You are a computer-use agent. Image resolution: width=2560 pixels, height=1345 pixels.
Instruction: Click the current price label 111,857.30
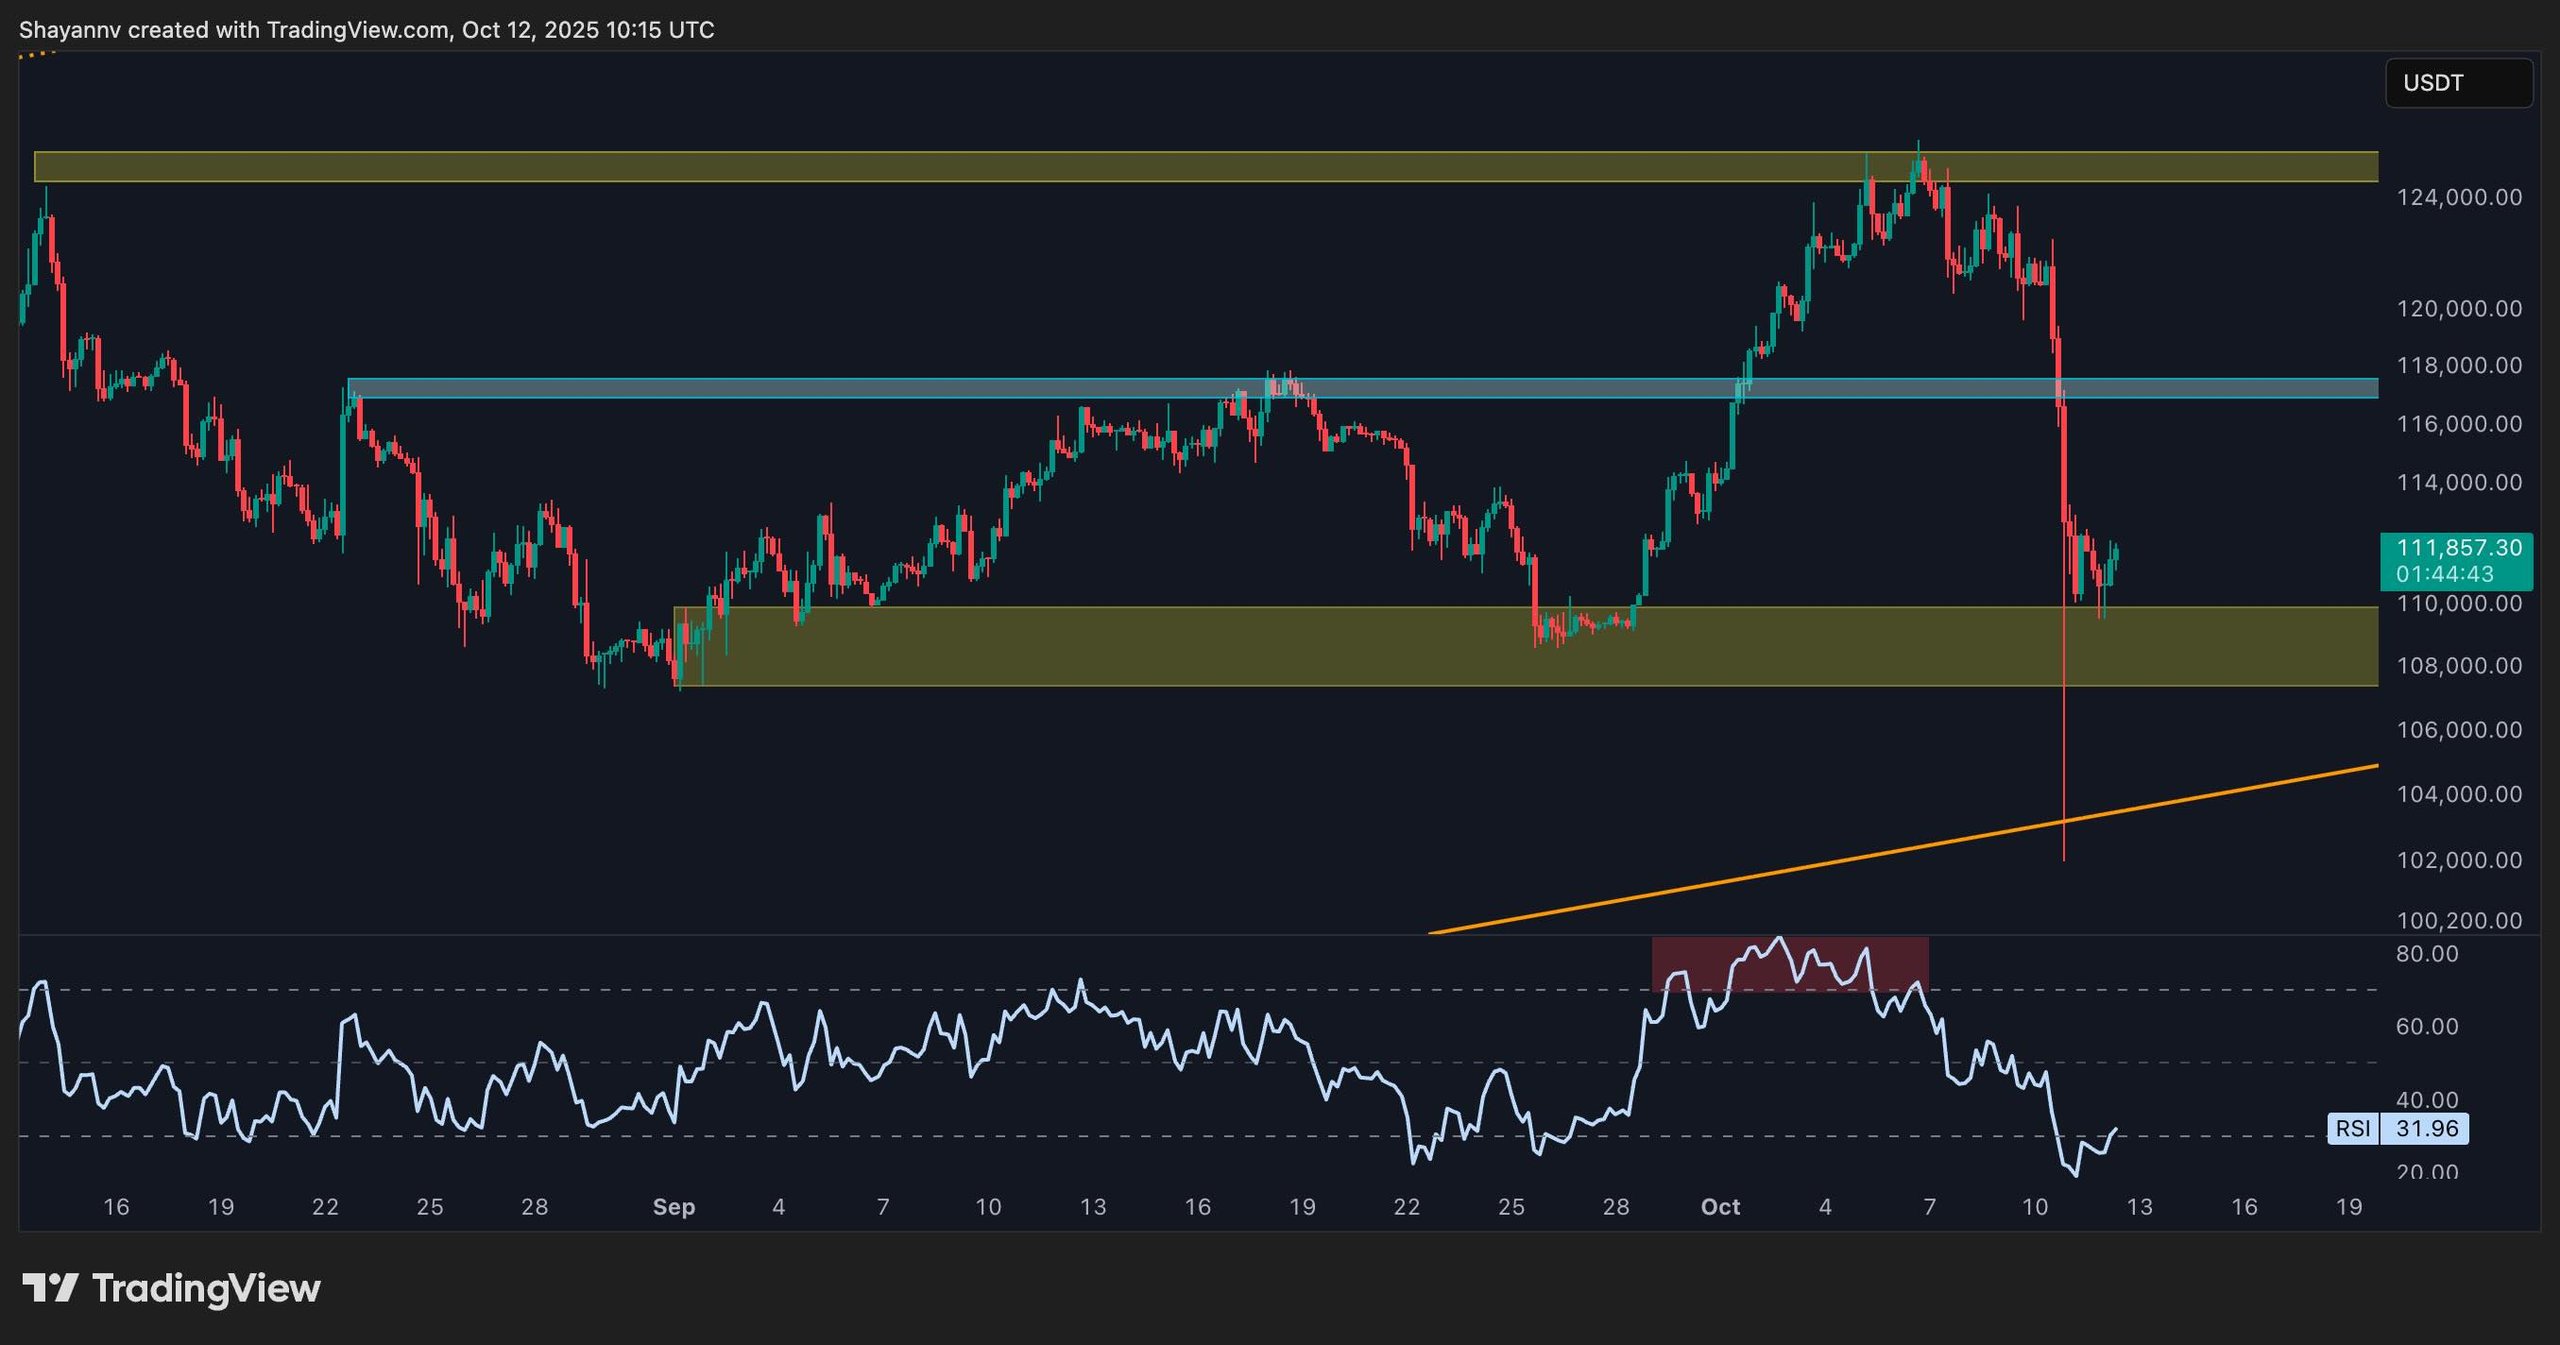(x=2458, y=548)
